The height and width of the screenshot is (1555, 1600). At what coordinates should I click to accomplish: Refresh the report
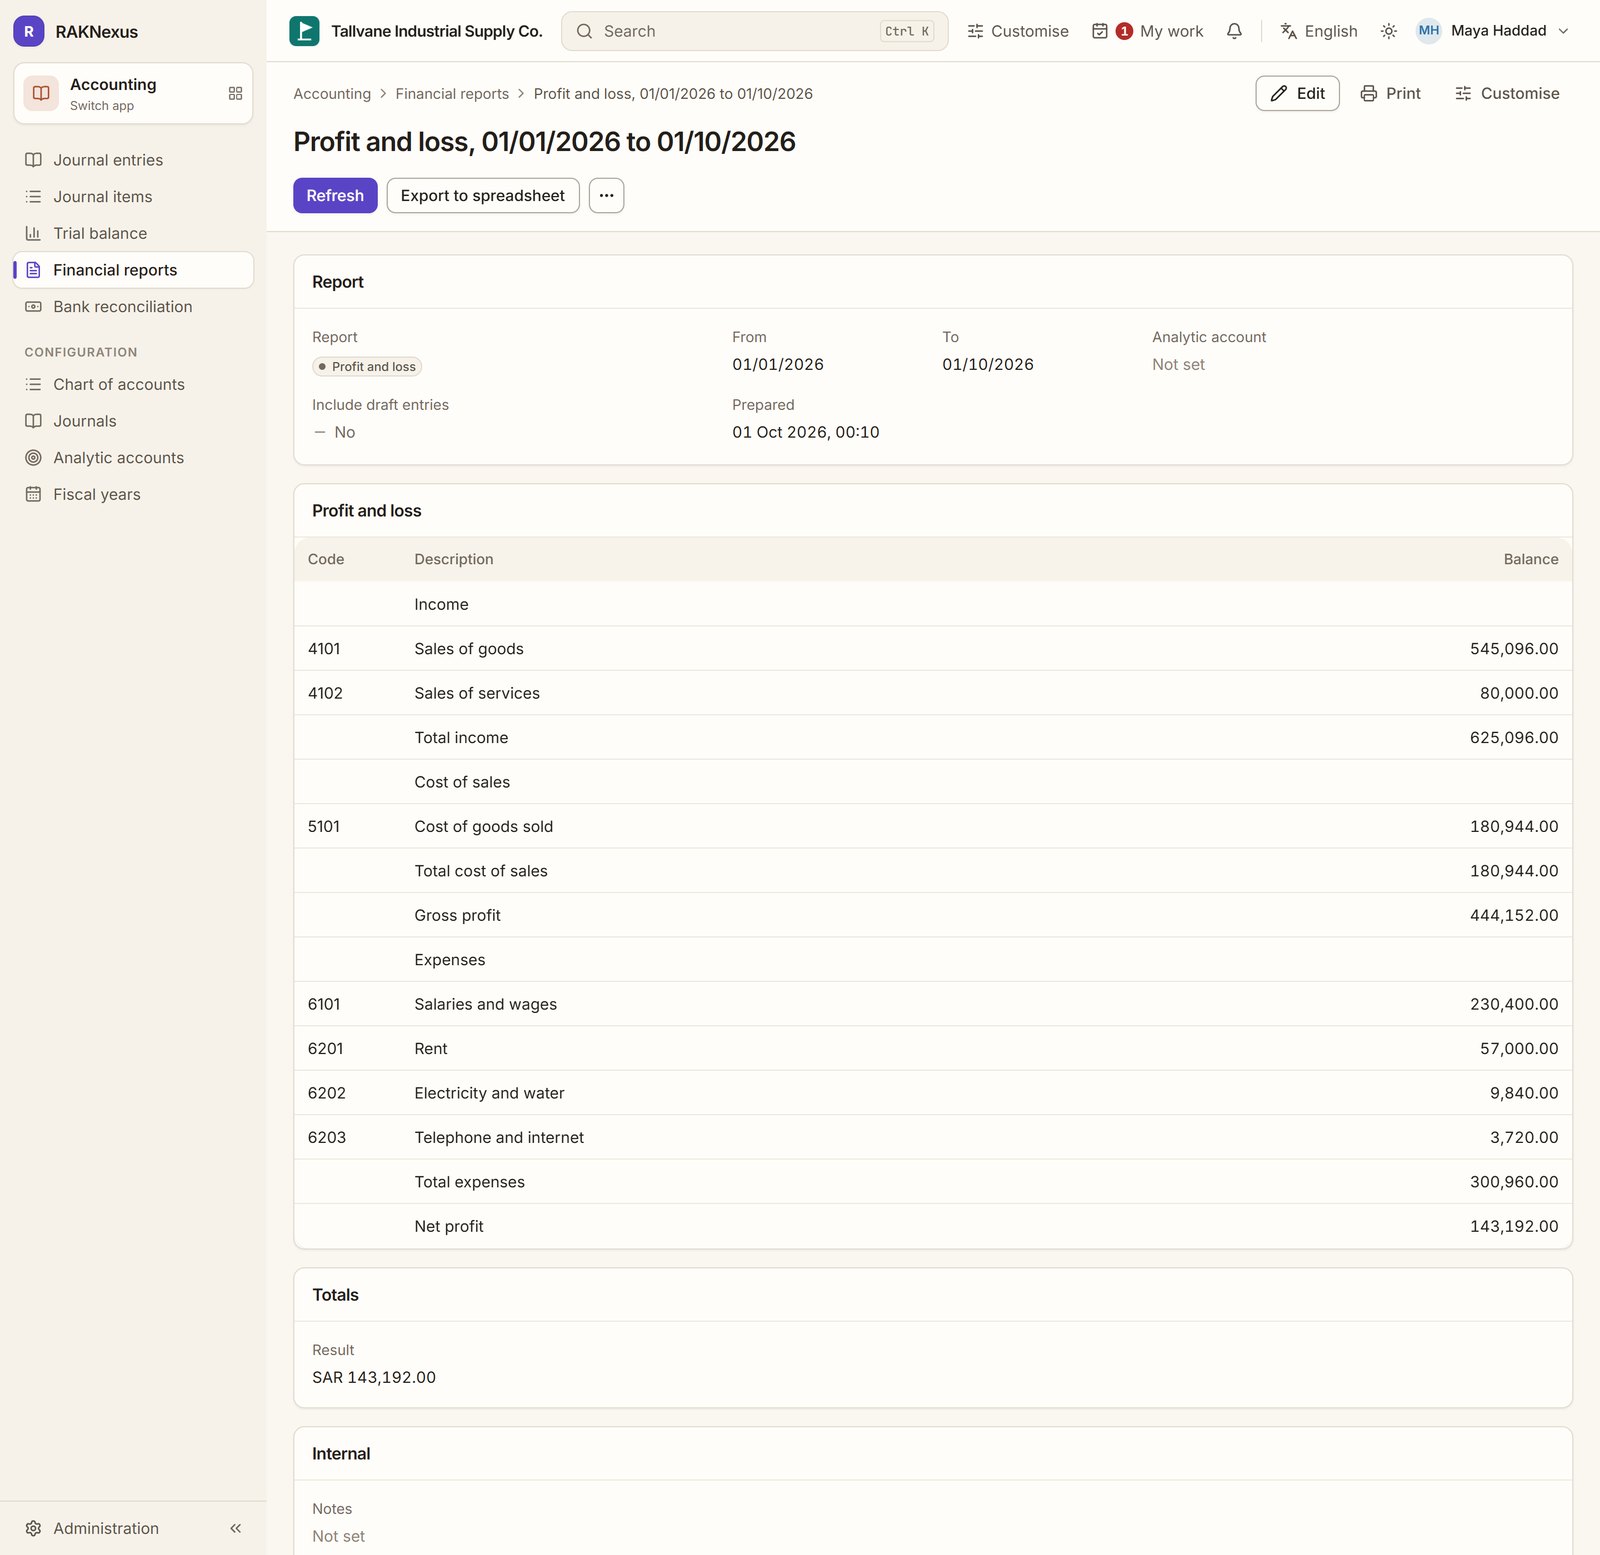tap(335, 196)
